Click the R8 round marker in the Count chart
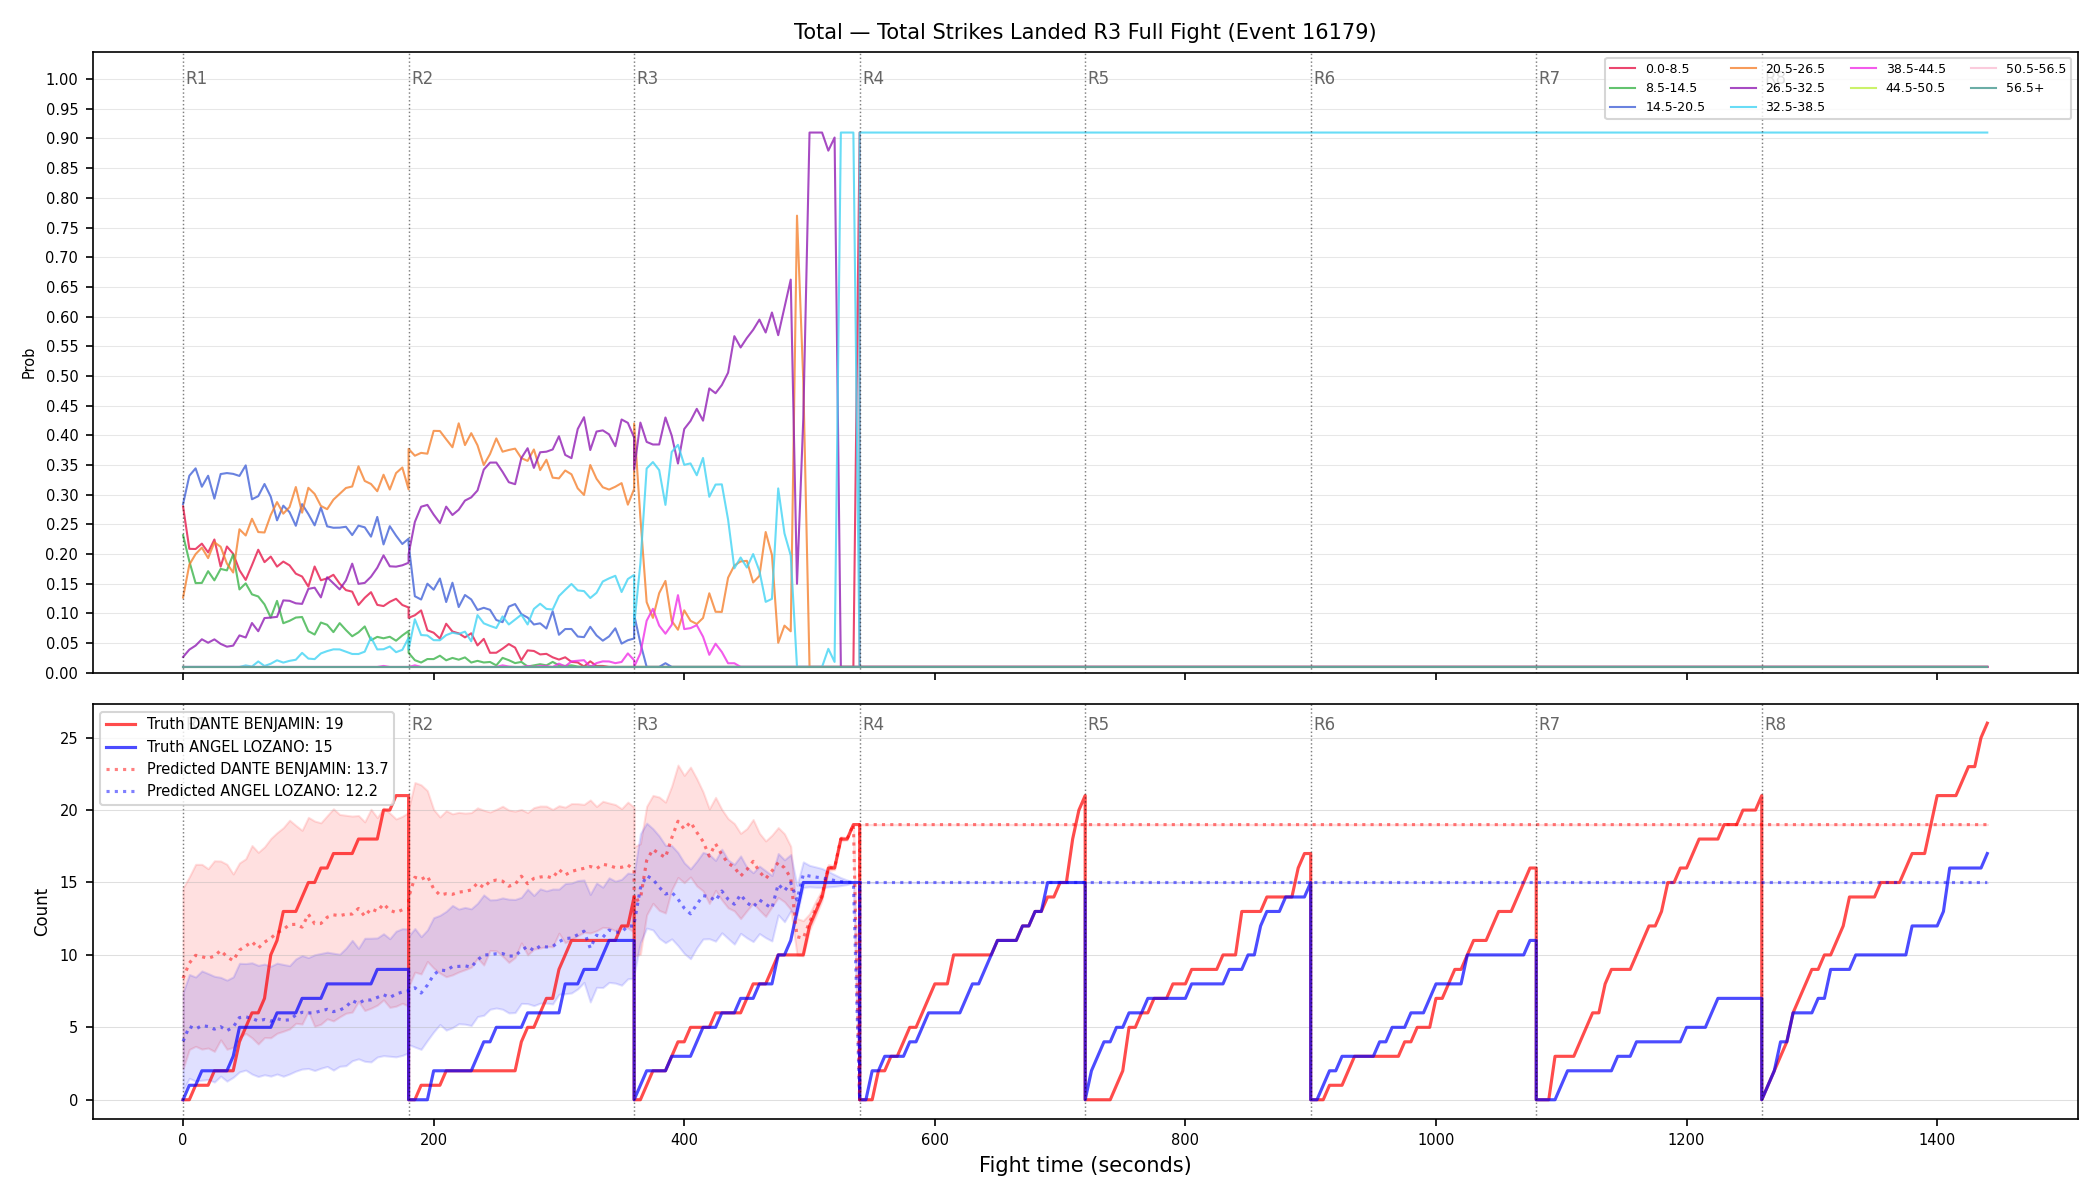 point(1775,724)
